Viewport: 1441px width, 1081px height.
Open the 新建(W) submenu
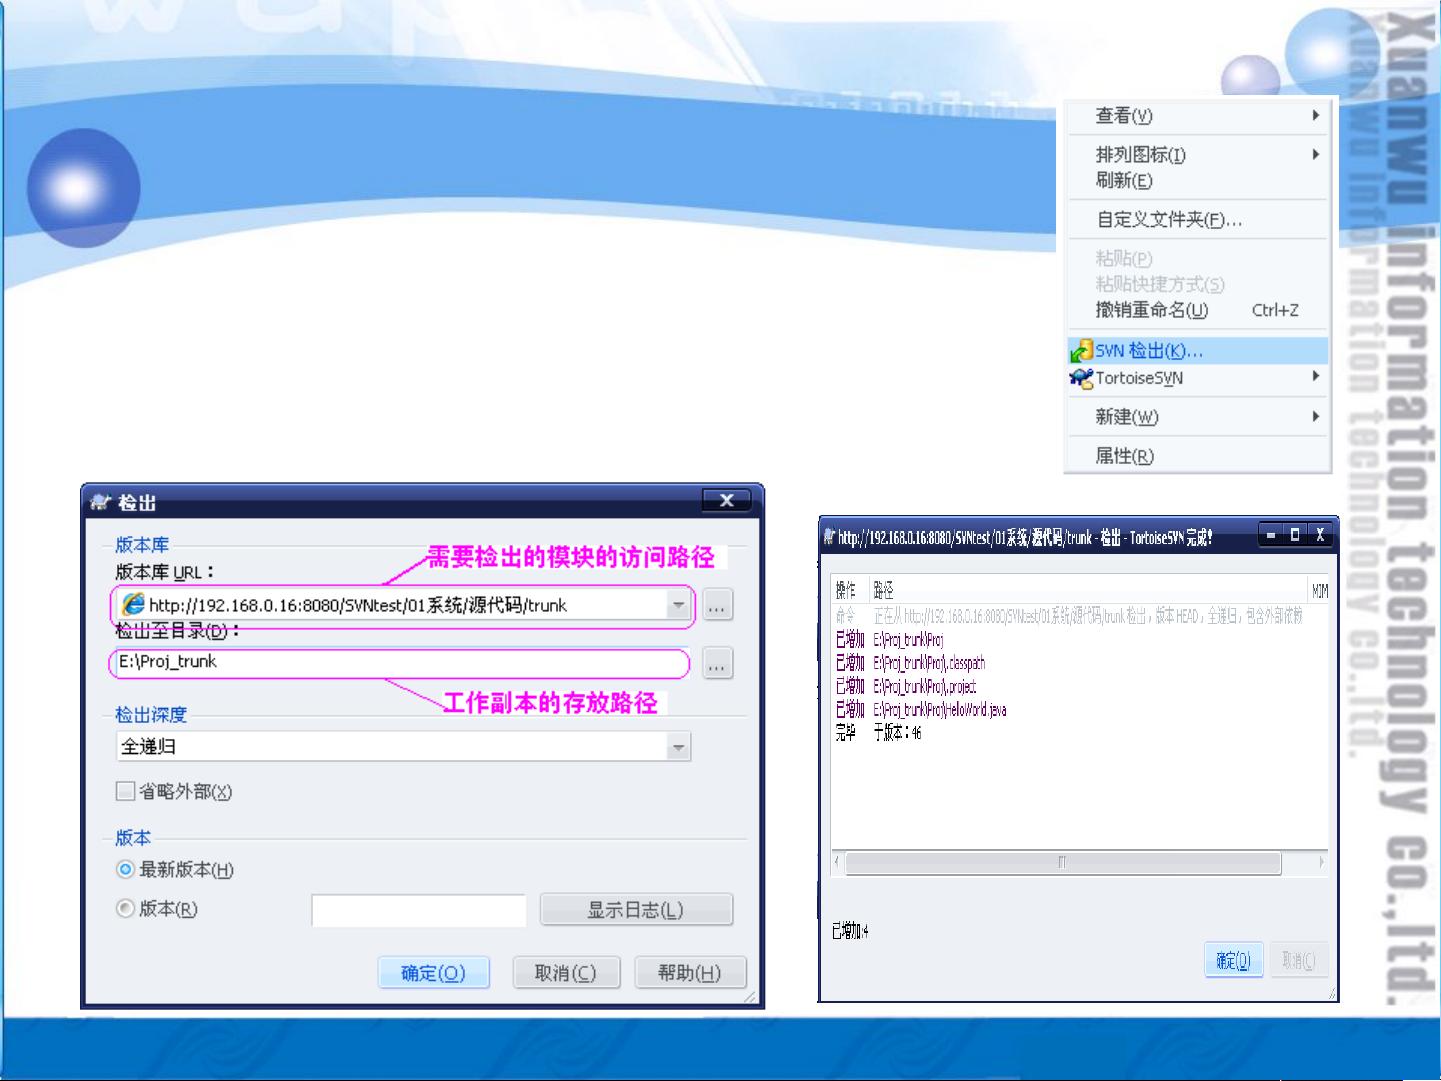[1198, 417]
